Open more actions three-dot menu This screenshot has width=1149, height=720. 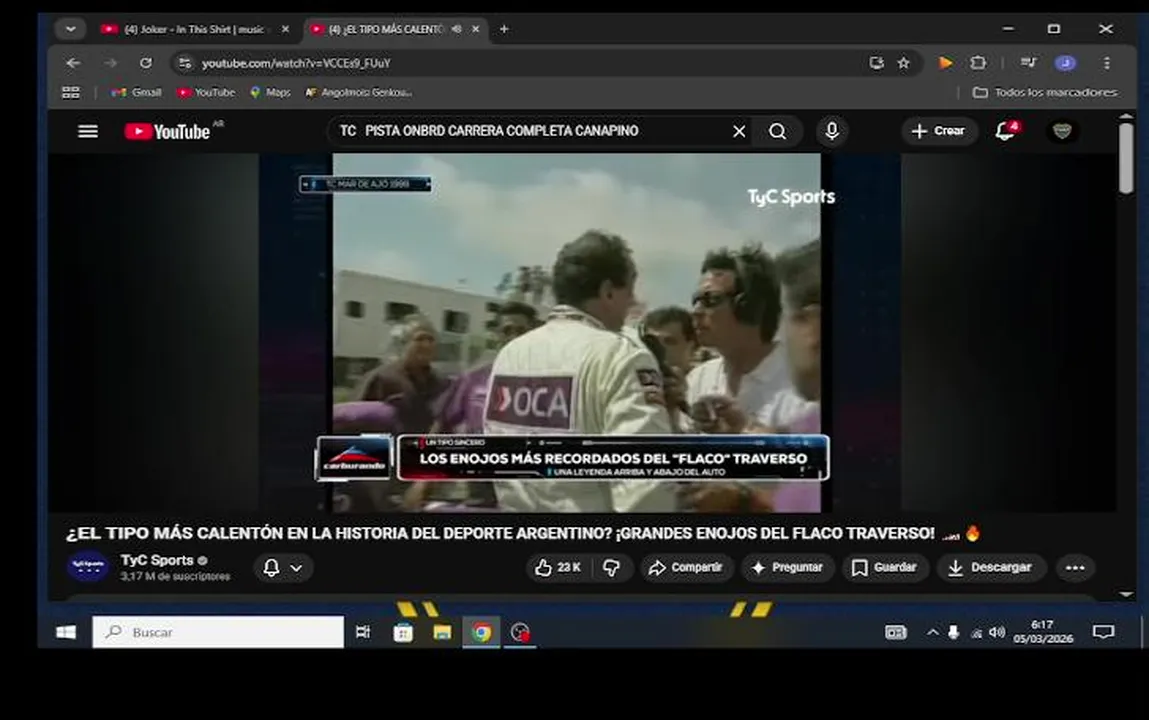(1075, 568)
